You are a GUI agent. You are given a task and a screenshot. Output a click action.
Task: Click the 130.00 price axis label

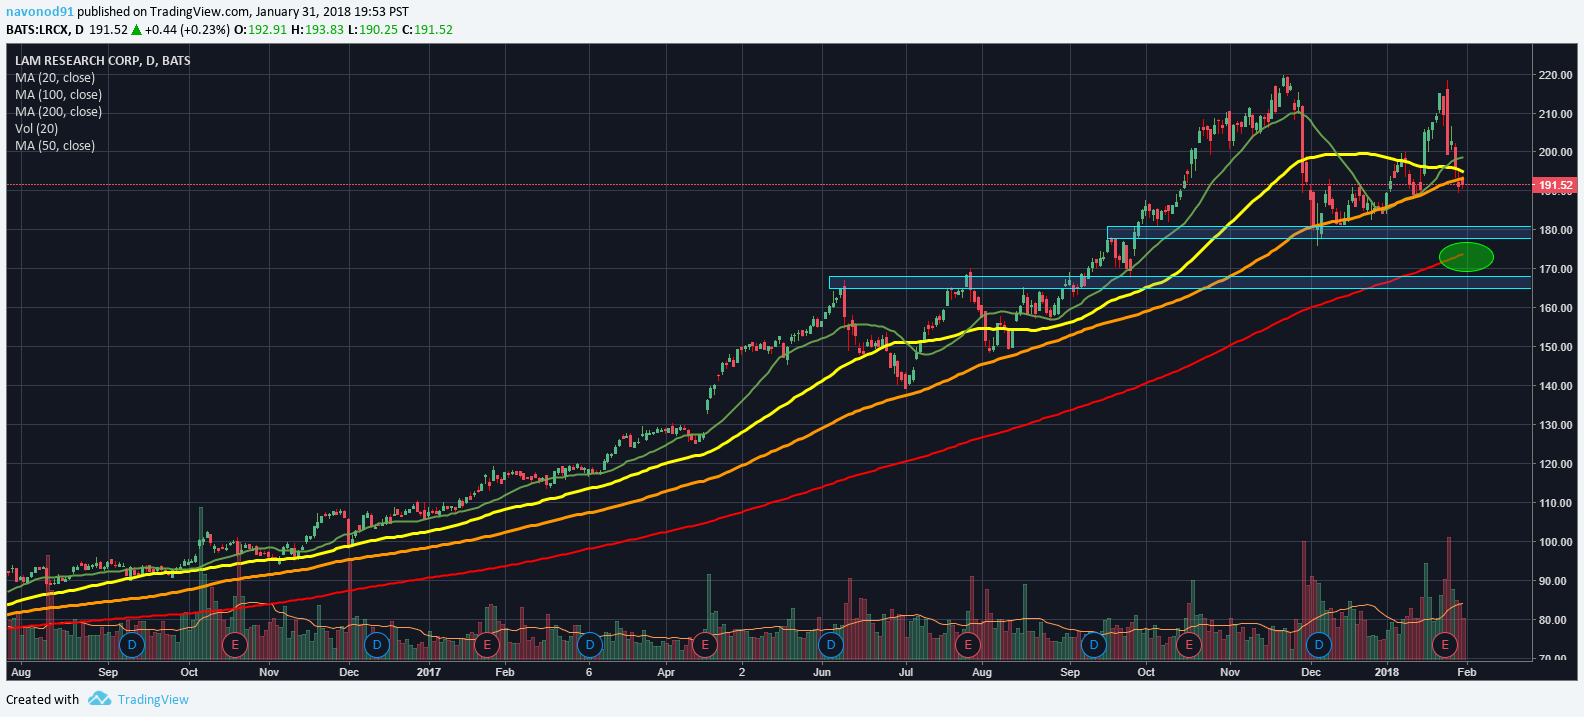point(1555,425)
